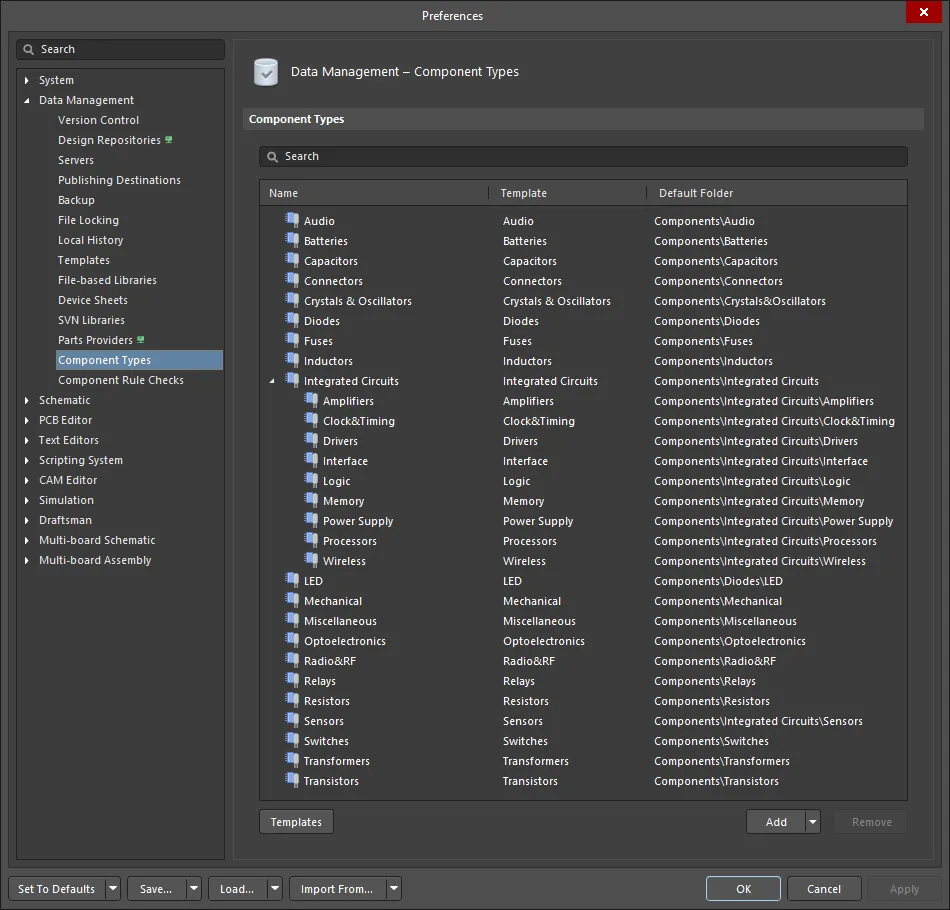Click the magnifier icon in Component Types search
The image size is (950, 910).
click(x=271, y=156)
